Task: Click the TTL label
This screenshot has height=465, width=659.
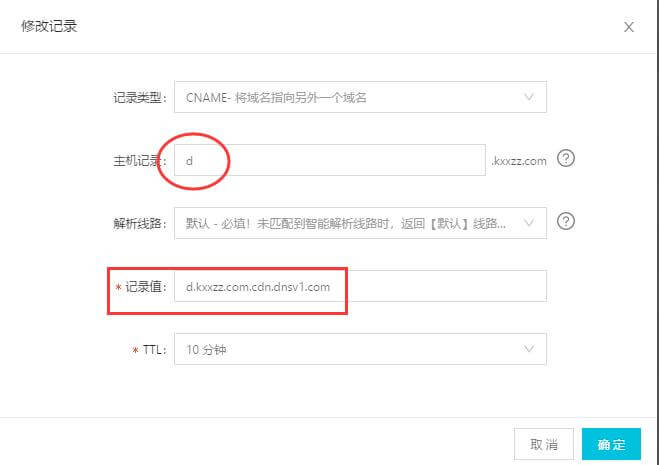Action: point(154,350)
